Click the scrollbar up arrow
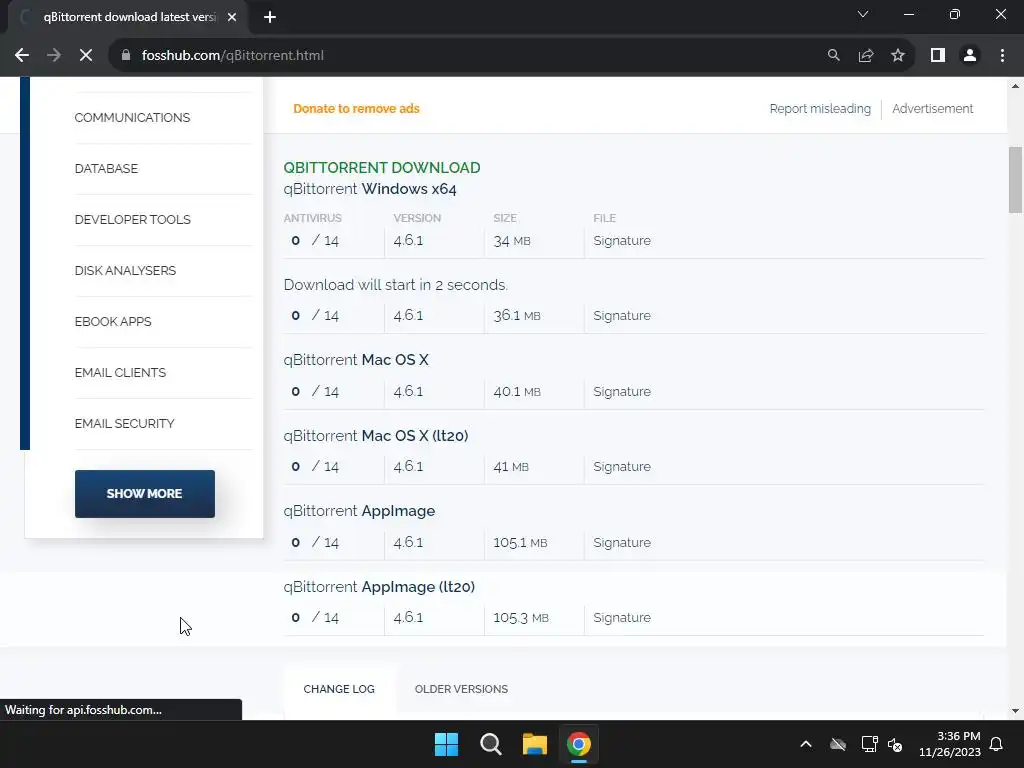Screen dimensions: 1024x768 [x=1015, y=86]
